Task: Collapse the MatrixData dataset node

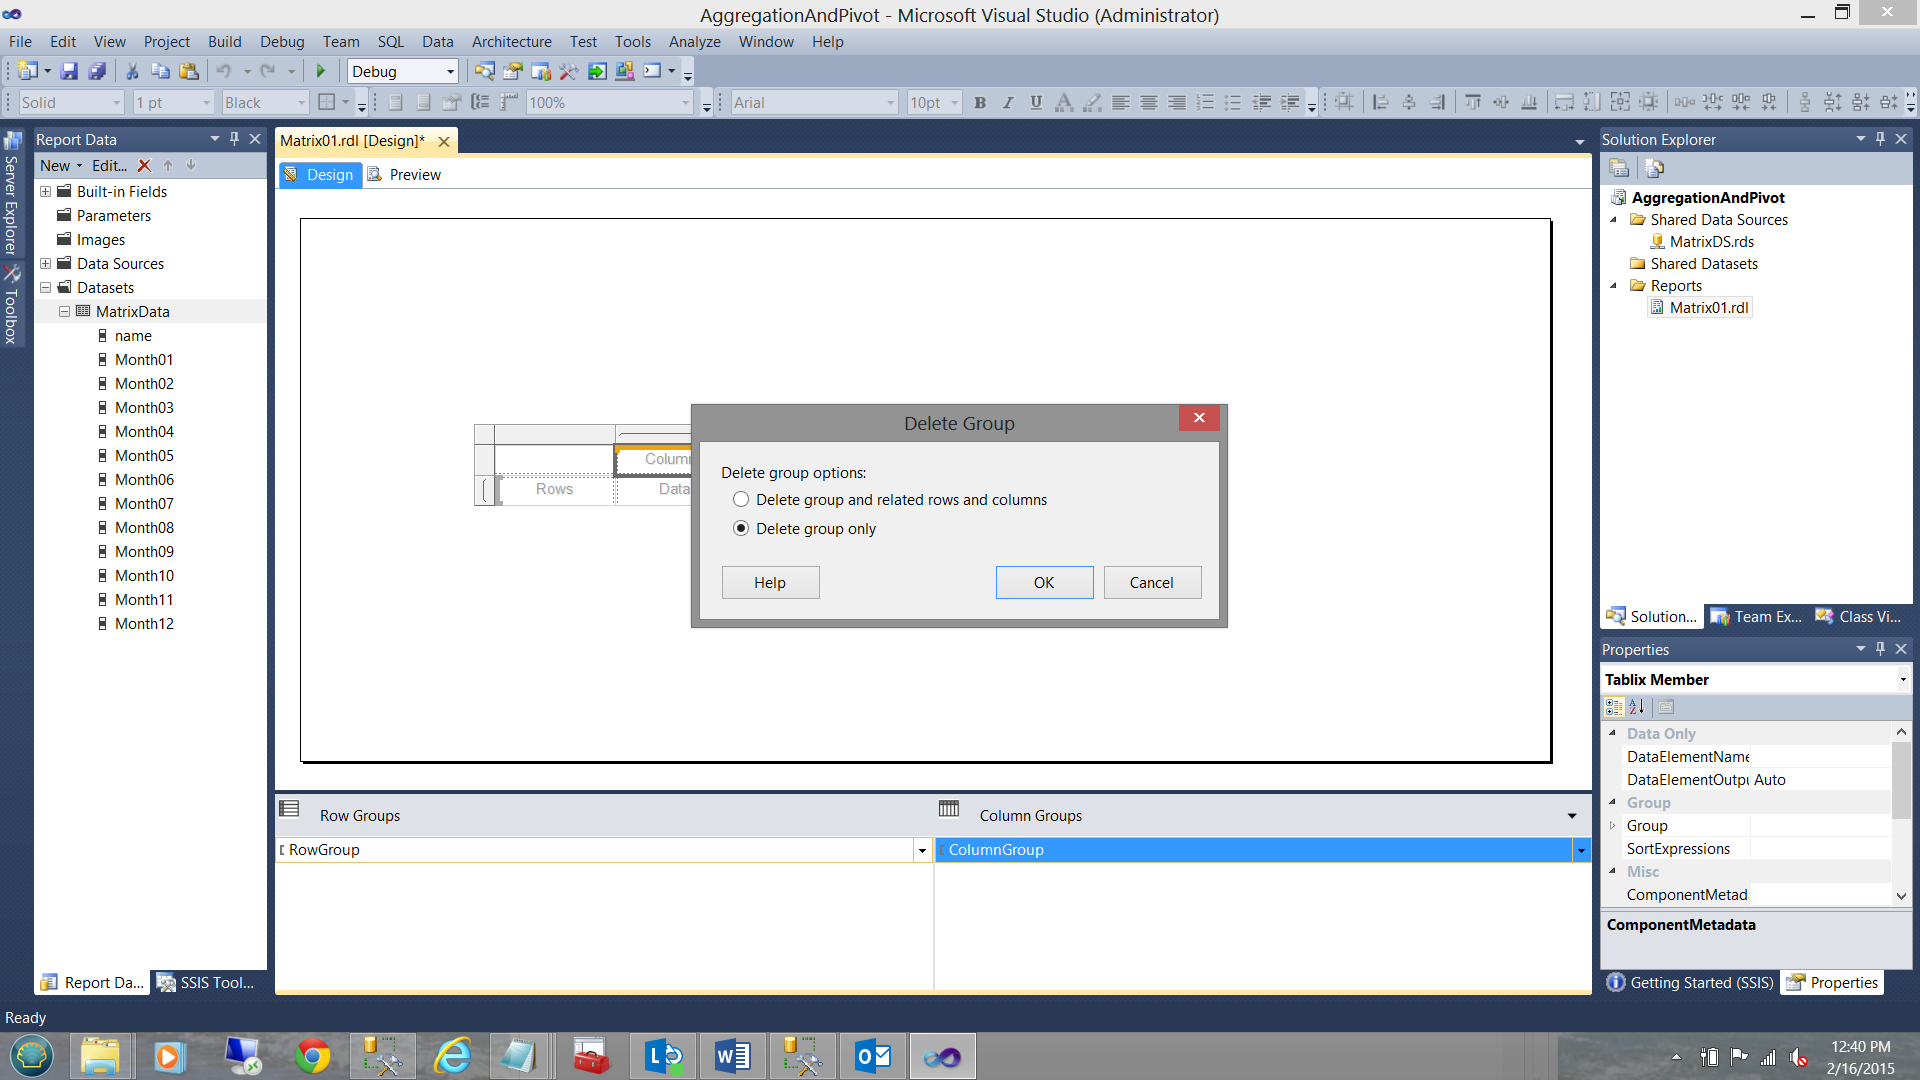Action: coord(64,312)
